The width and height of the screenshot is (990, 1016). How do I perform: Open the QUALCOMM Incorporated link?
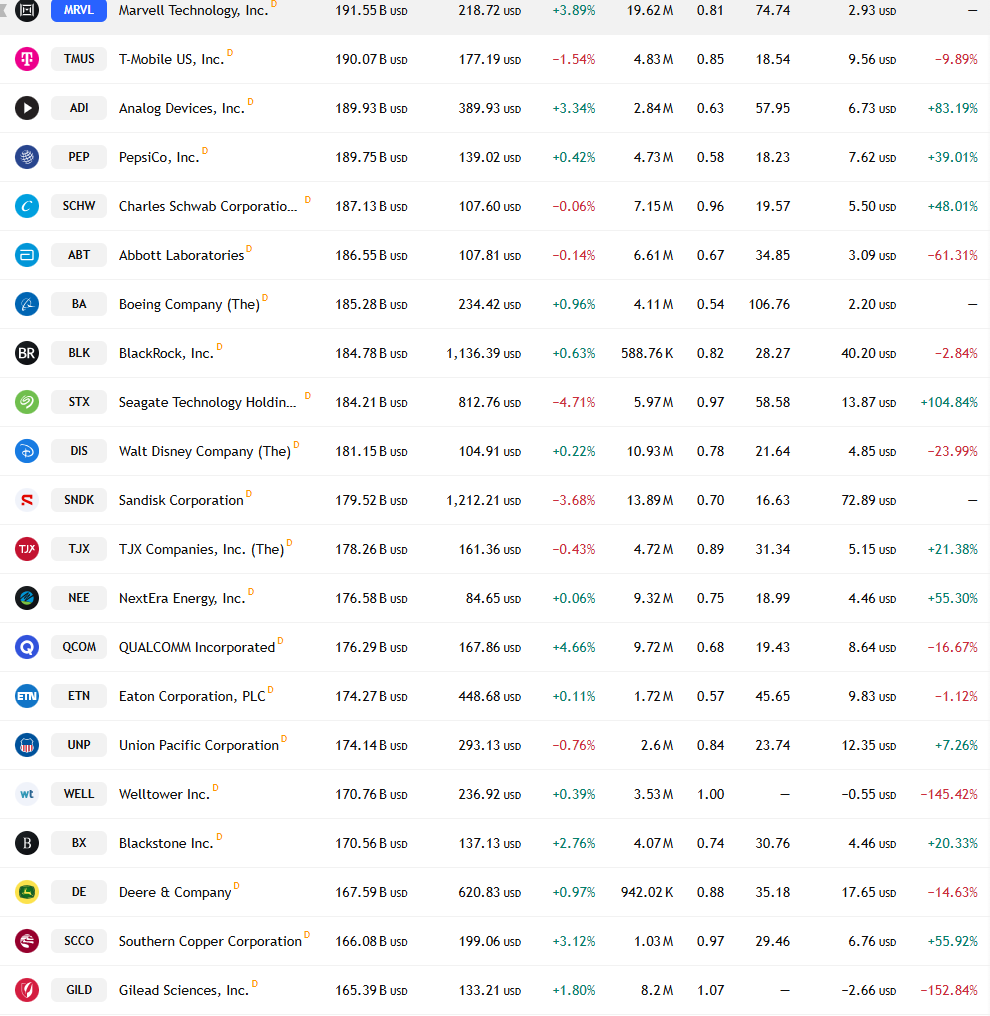[x=197, y=647]
